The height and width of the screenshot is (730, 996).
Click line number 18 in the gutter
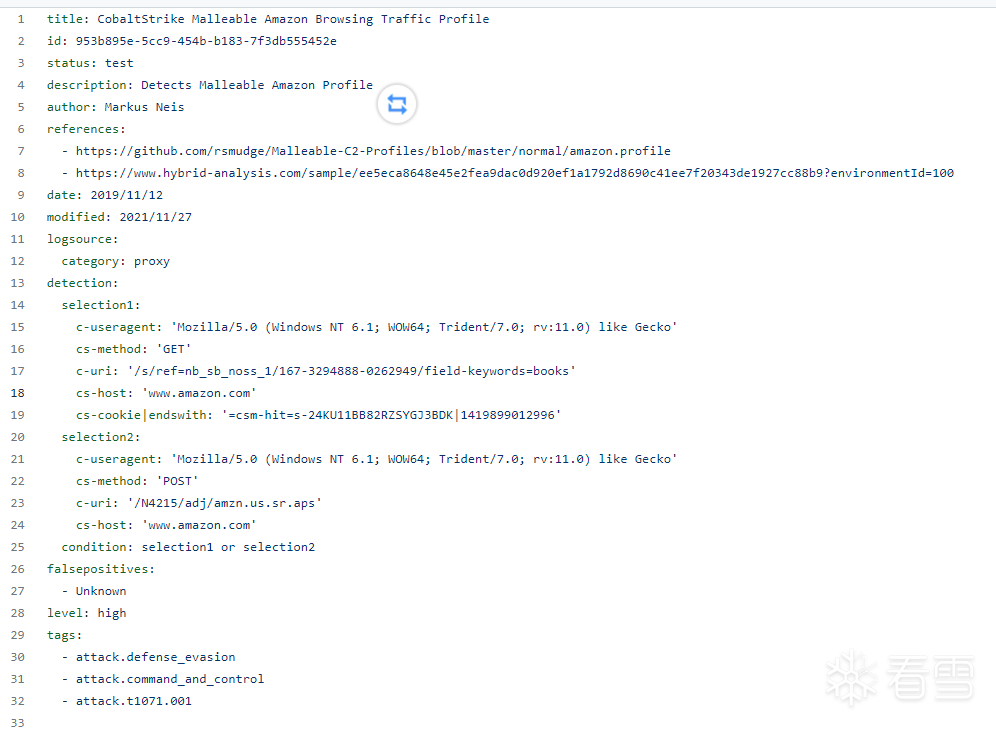[x=18, y=393]
